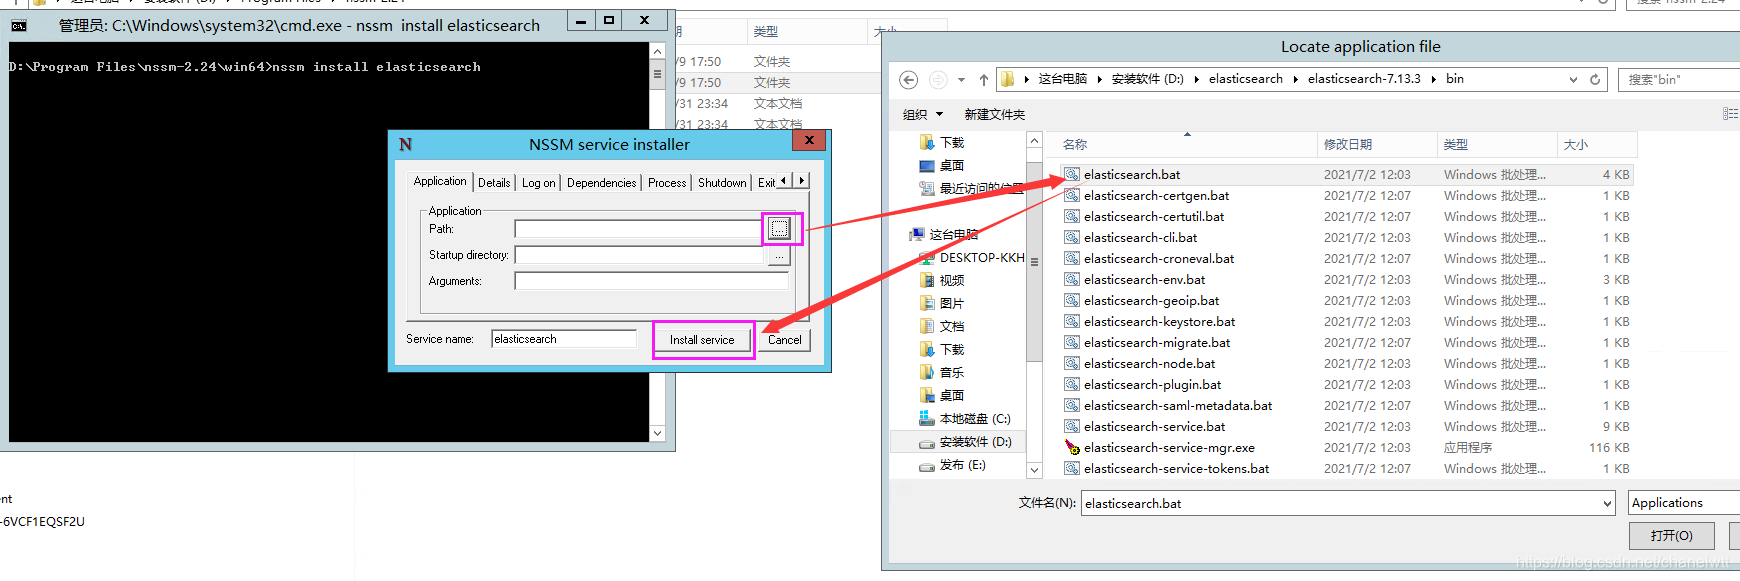
Task: Select elasticsearch-plugin.bat icon
Action: pos(1071,384)
